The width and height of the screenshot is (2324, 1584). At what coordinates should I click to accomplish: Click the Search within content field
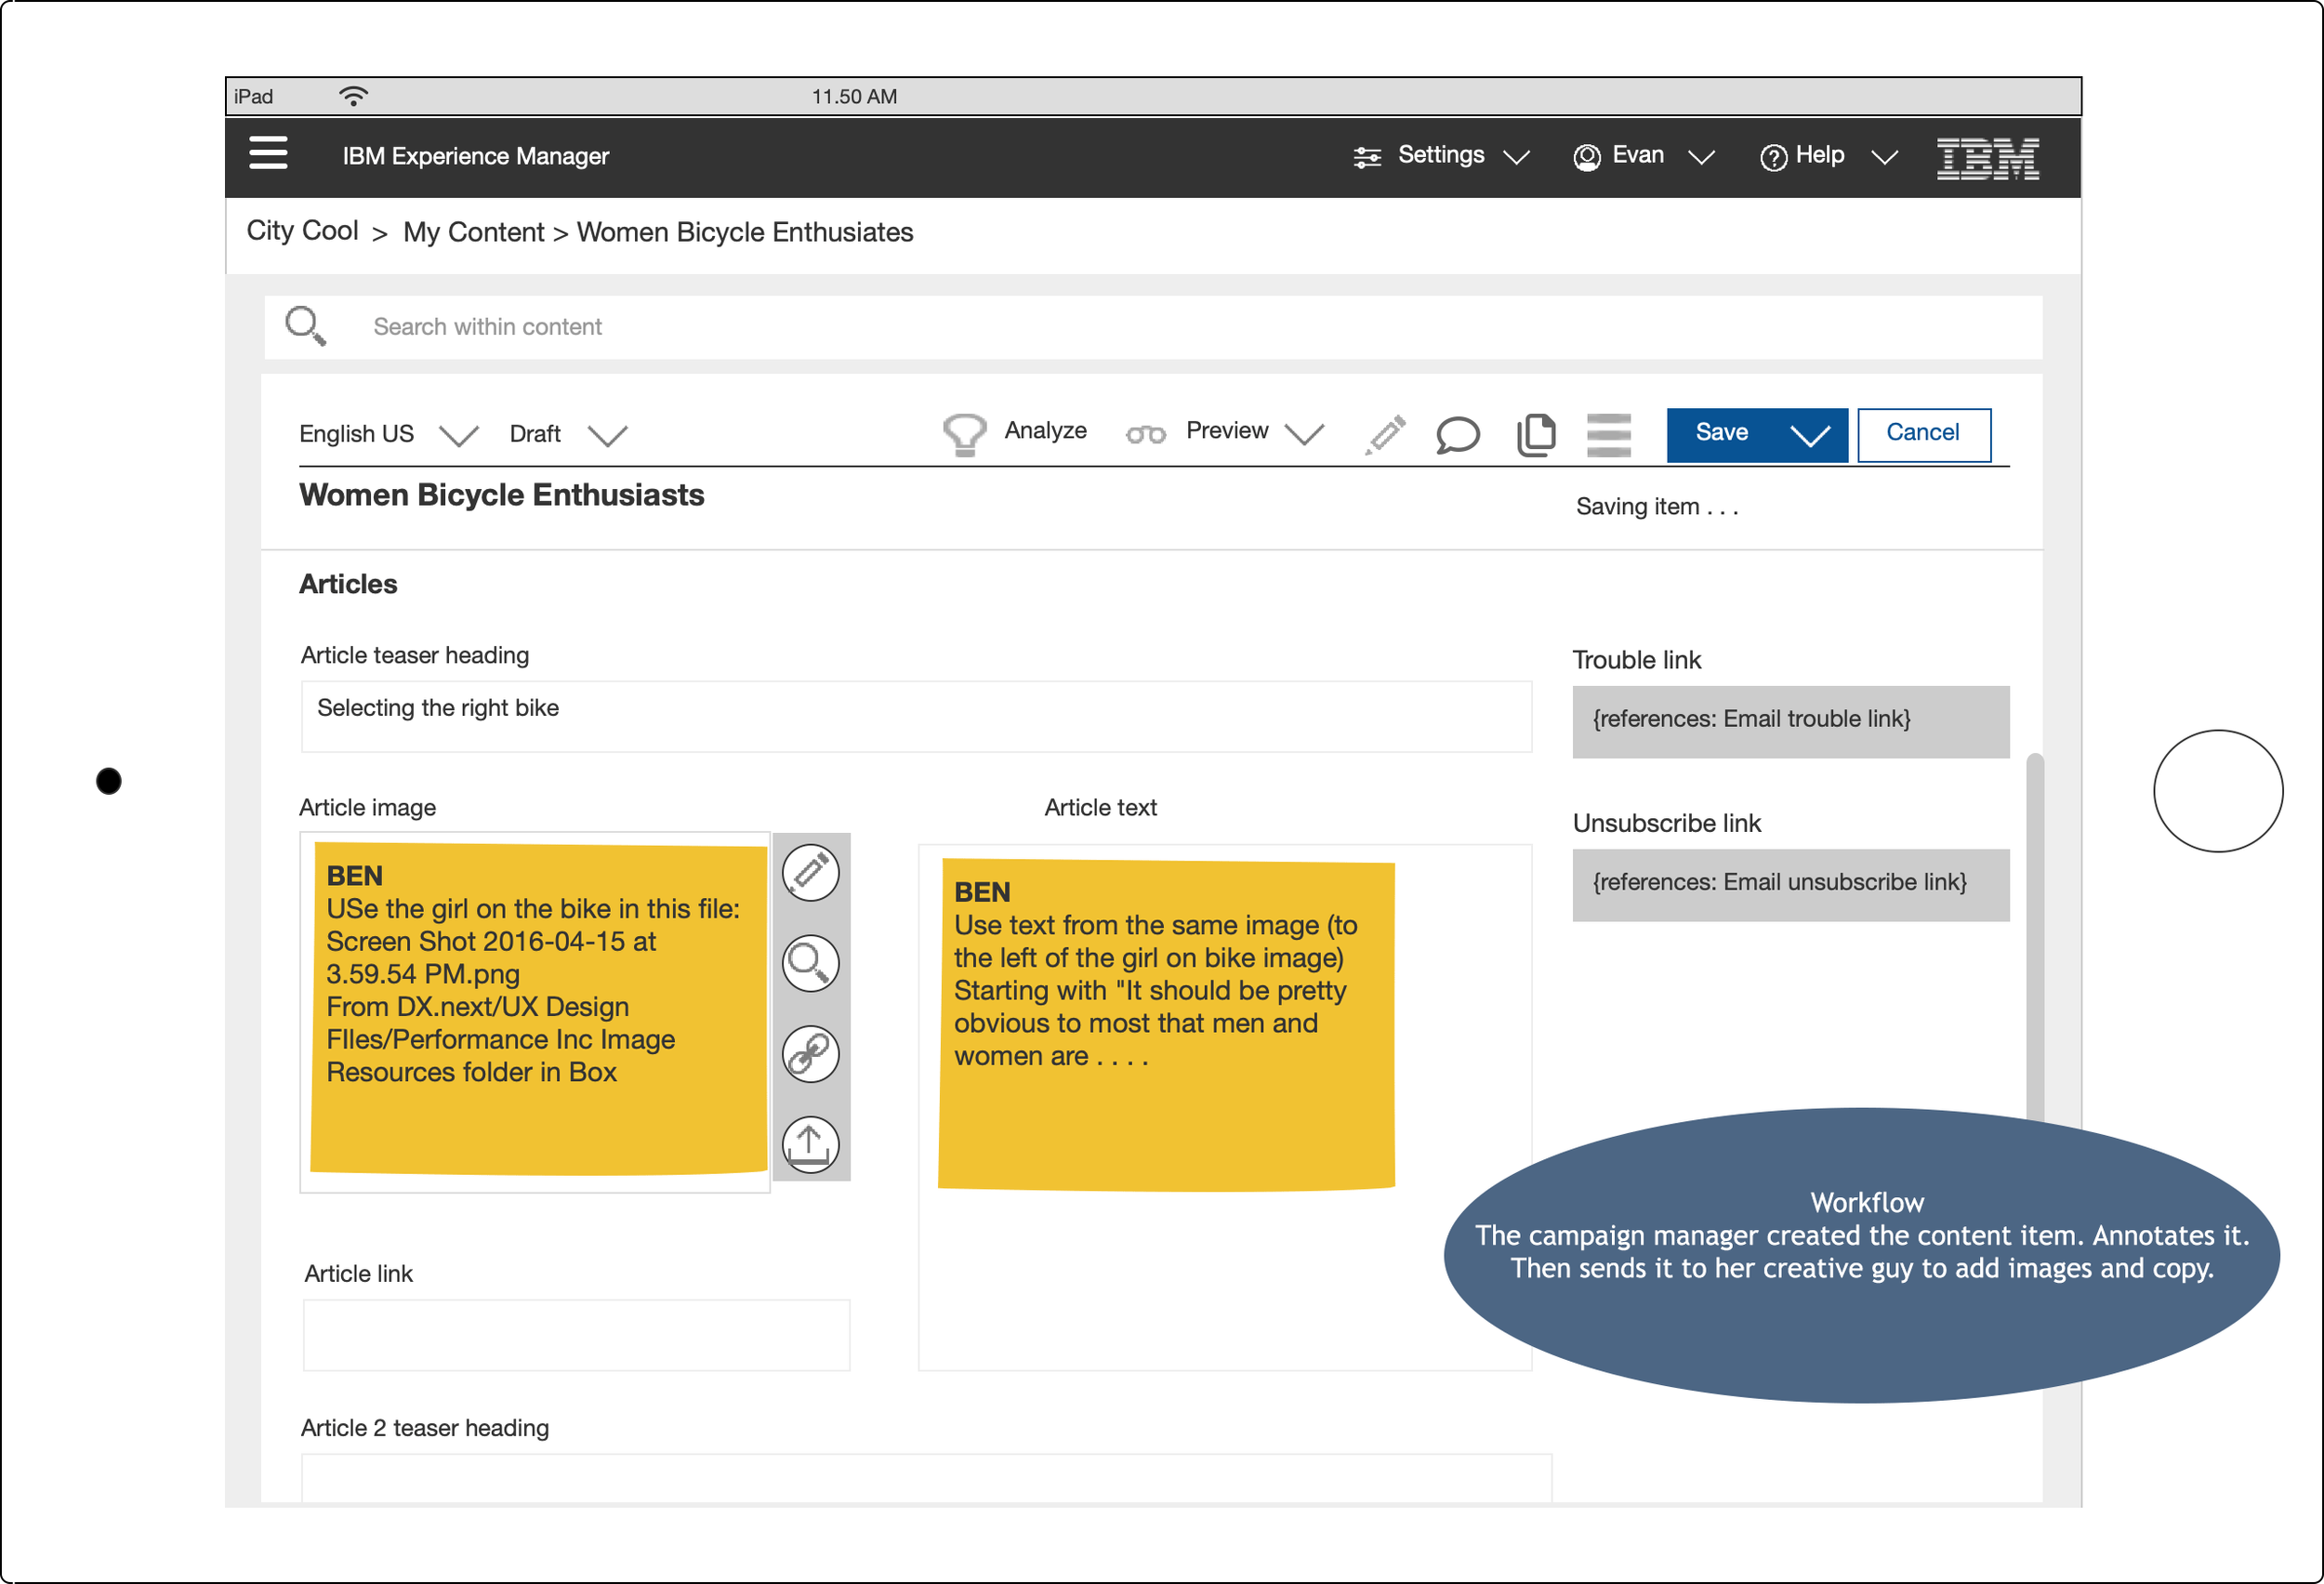[1153, 327]
